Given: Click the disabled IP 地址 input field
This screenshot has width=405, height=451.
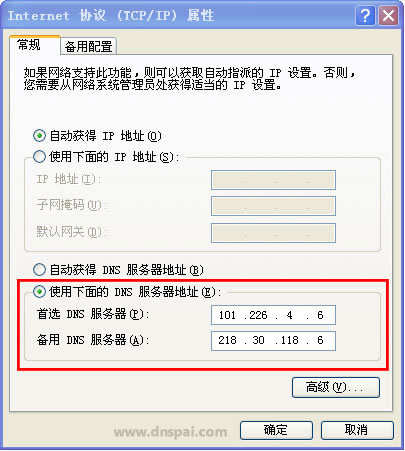Looking at the screenshot, I should pos(273,180).
